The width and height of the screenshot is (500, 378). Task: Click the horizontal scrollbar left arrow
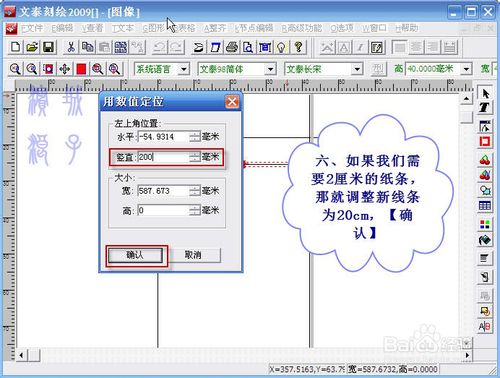(x=21, y=355)
